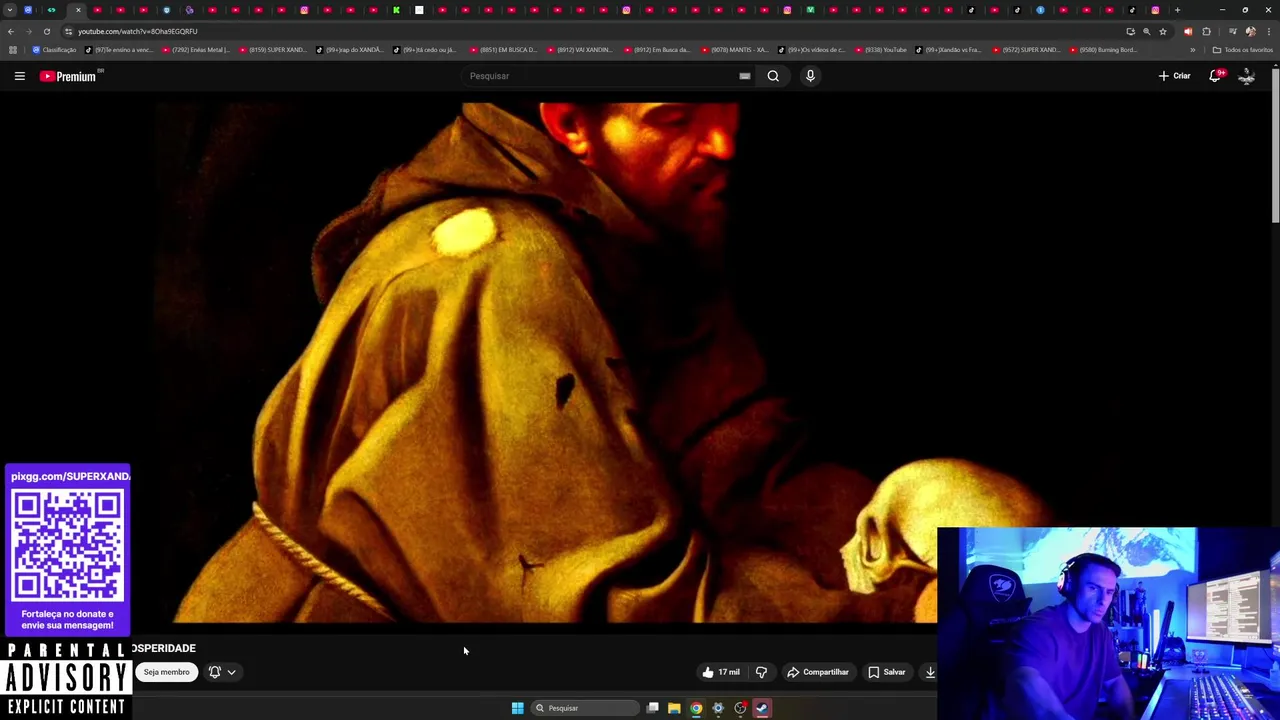Open the on-screen keyboard icon in search

tap(745, 76)
